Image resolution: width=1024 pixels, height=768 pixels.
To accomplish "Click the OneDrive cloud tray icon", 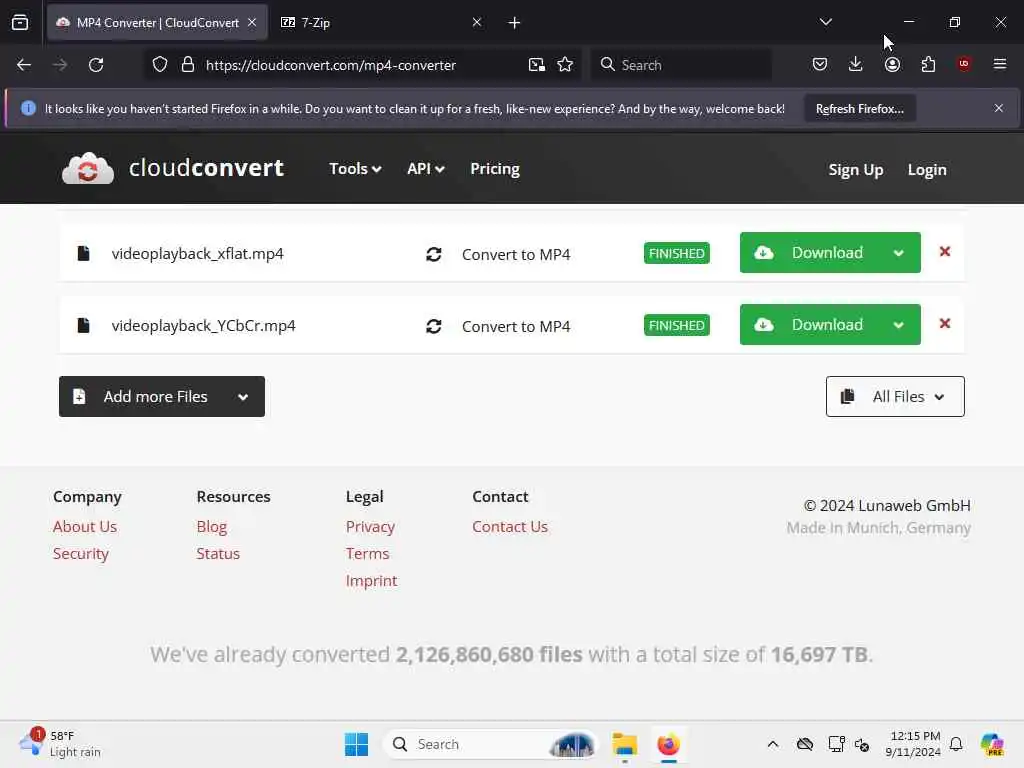I will 805,744.
